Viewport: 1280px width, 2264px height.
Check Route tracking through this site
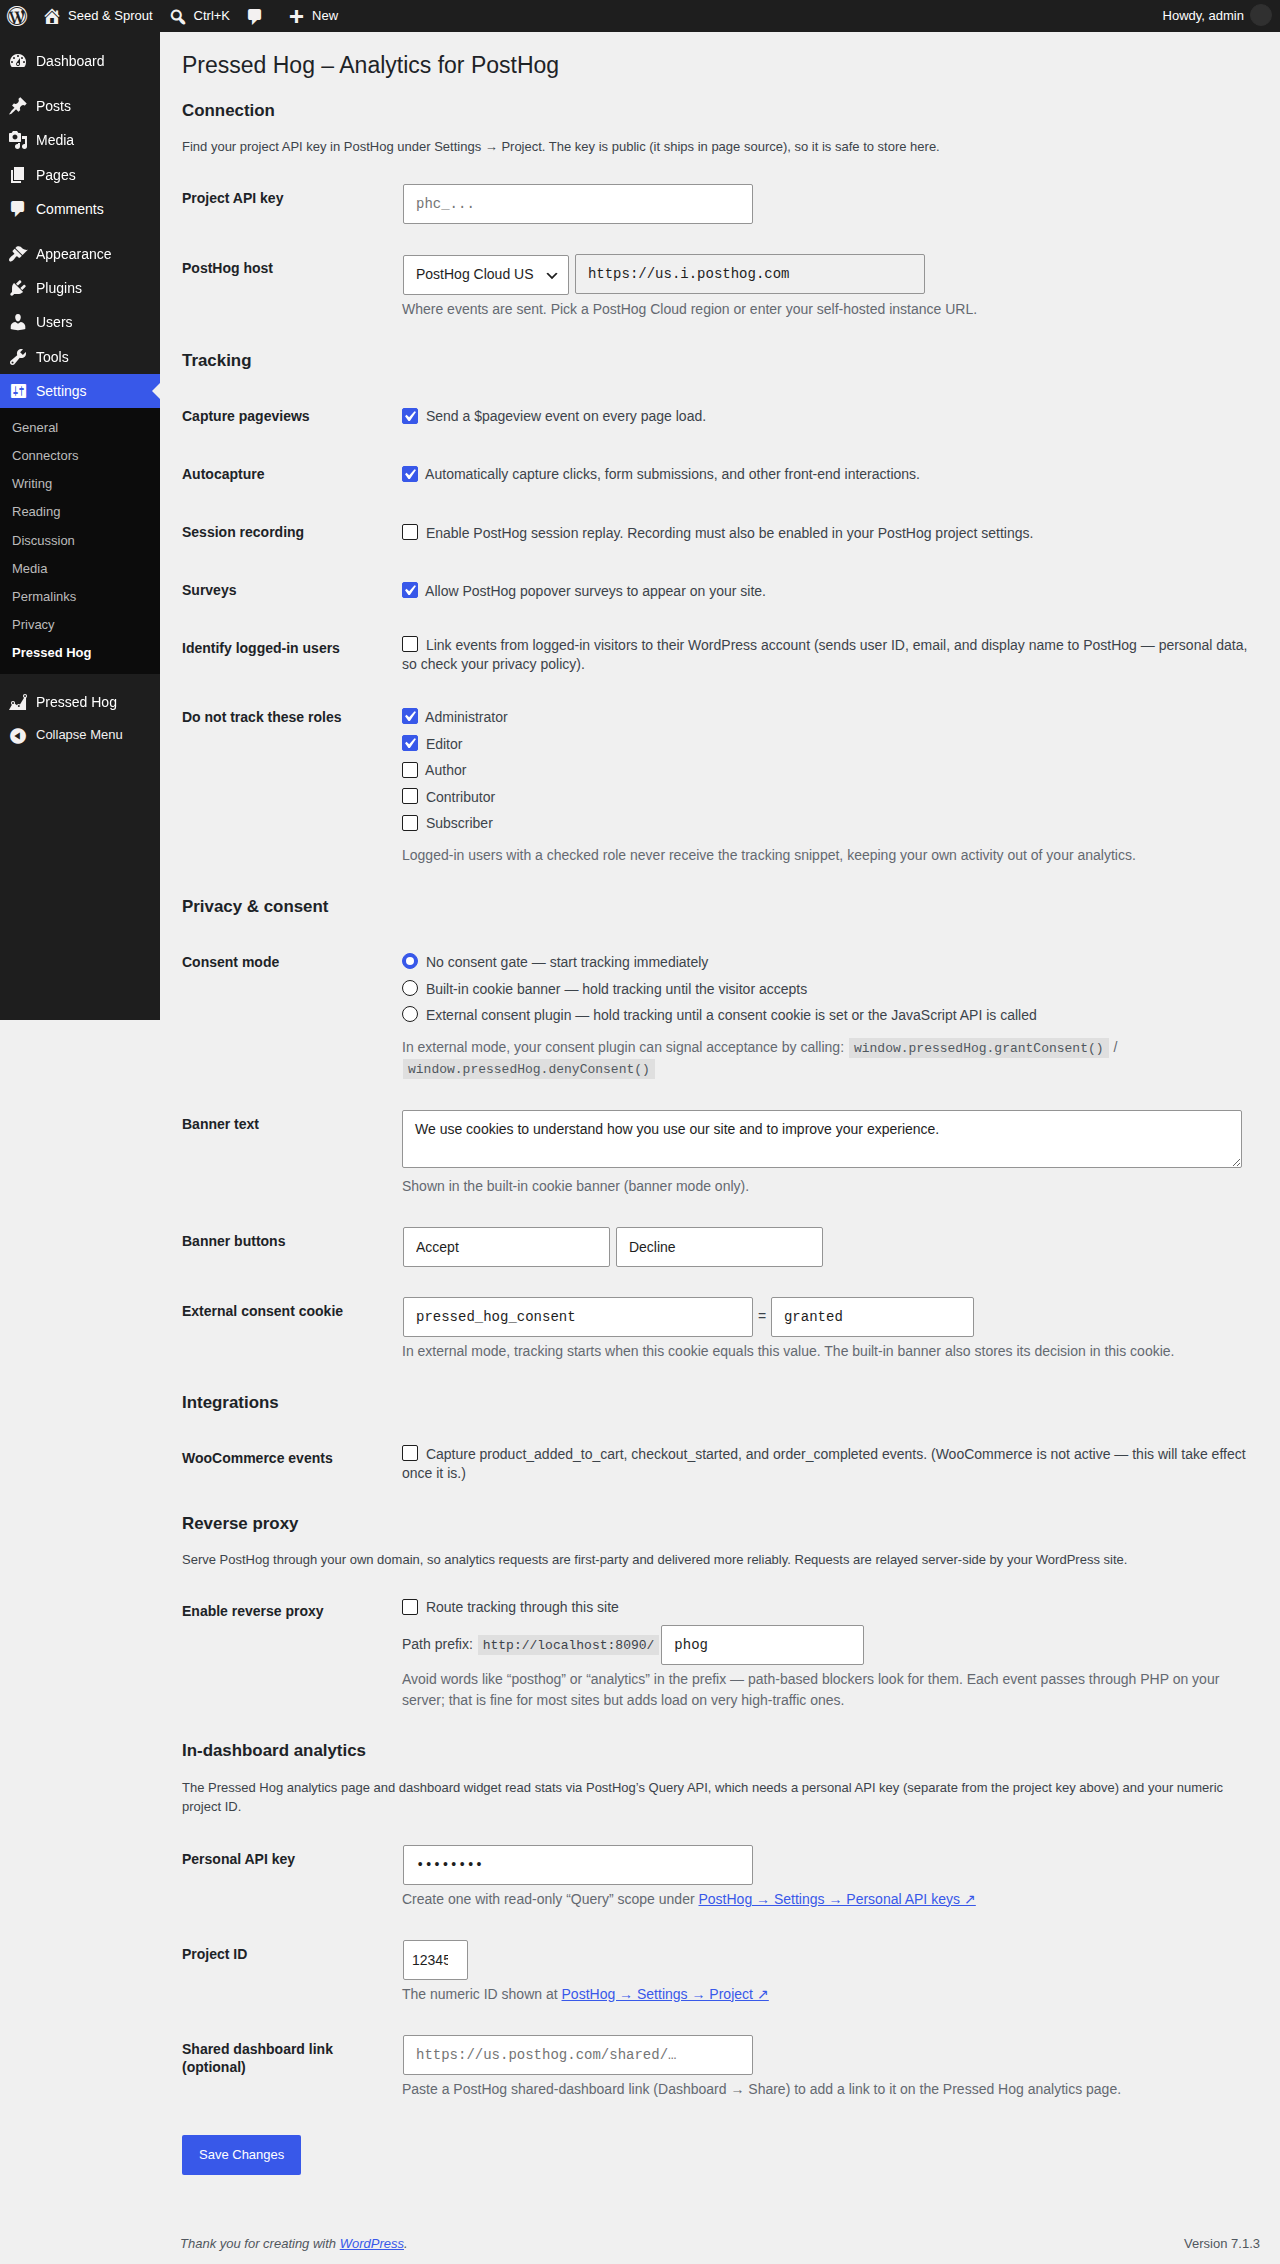click(410, 1607)
